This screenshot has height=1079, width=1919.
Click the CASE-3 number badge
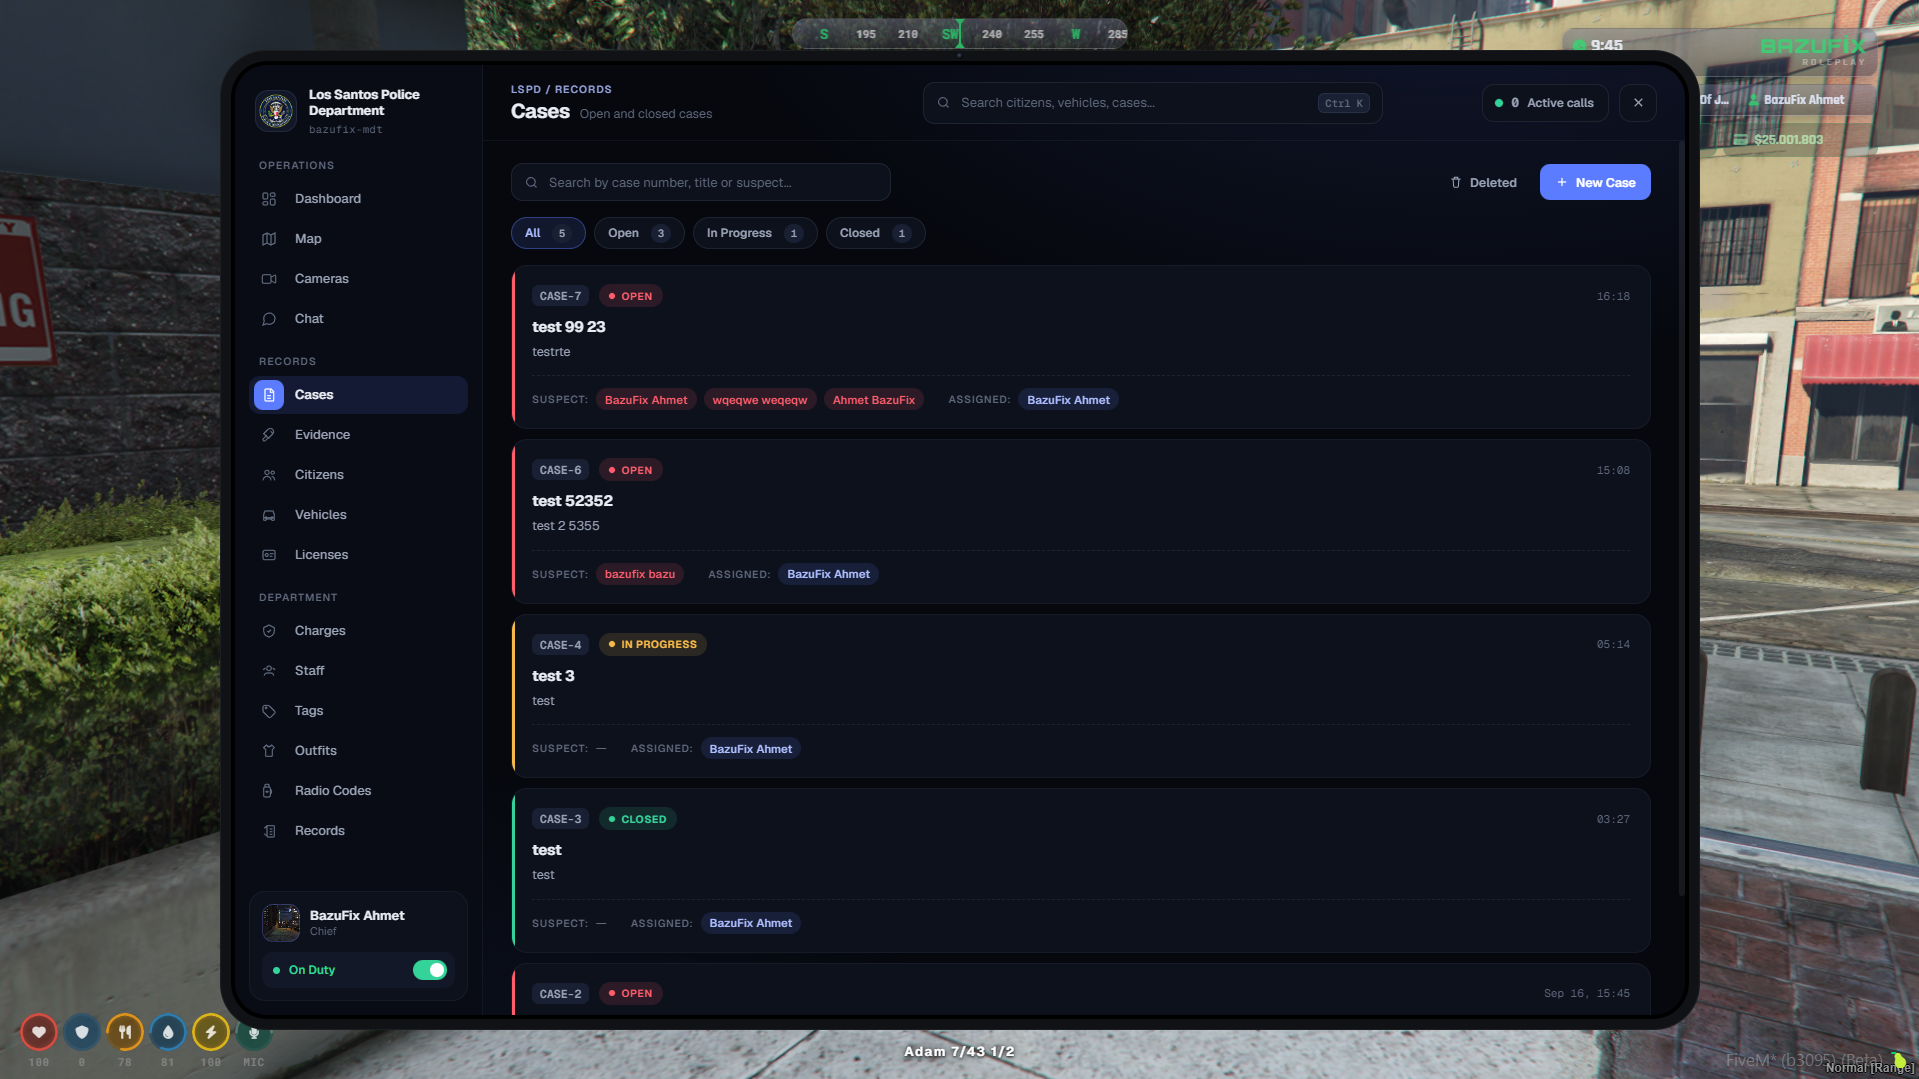pyautogui.click(x=560, y=819)
